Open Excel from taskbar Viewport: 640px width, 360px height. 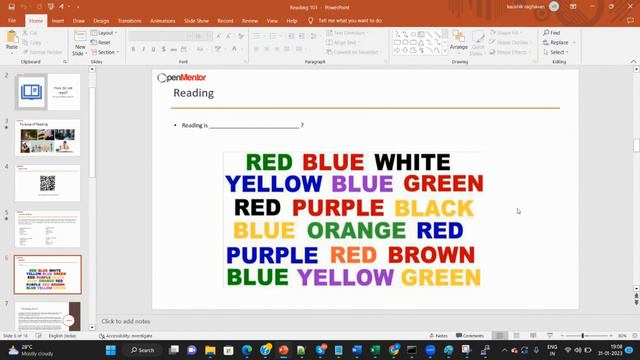click(x=375, y=350)
